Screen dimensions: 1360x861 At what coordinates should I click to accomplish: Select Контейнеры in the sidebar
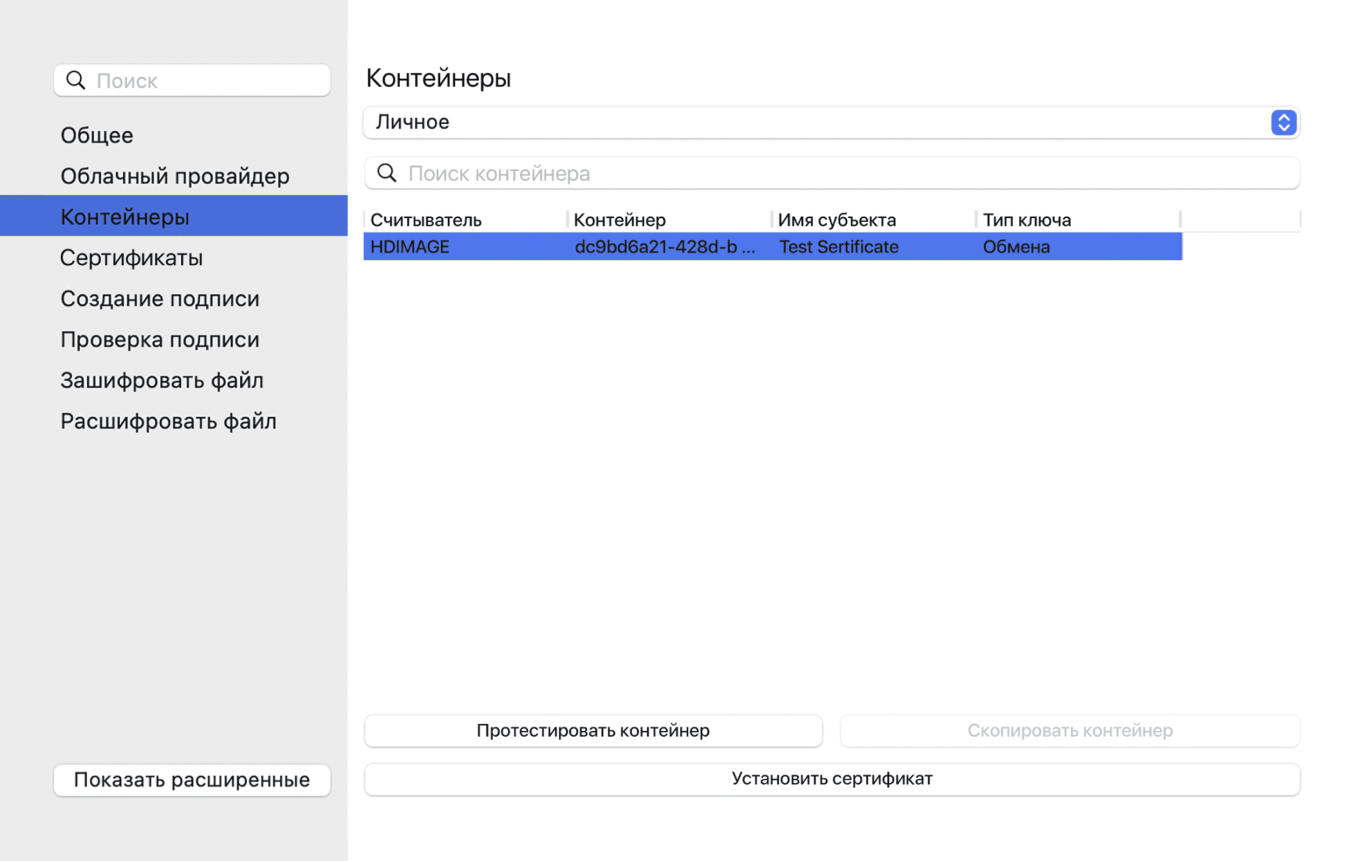125,217
